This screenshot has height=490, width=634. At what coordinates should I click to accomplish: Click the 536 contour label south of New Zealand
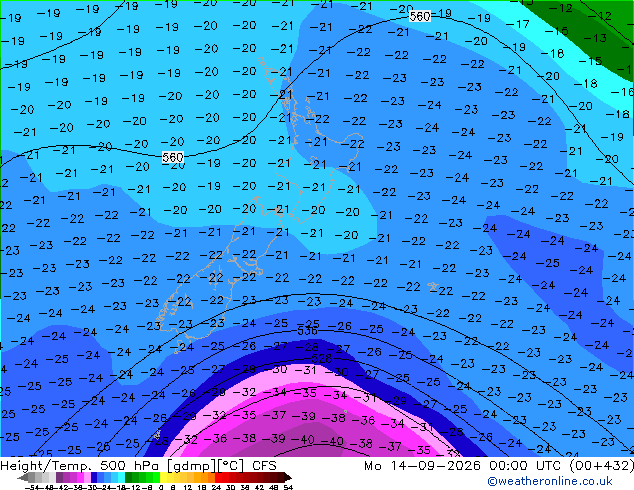[307, 331]
